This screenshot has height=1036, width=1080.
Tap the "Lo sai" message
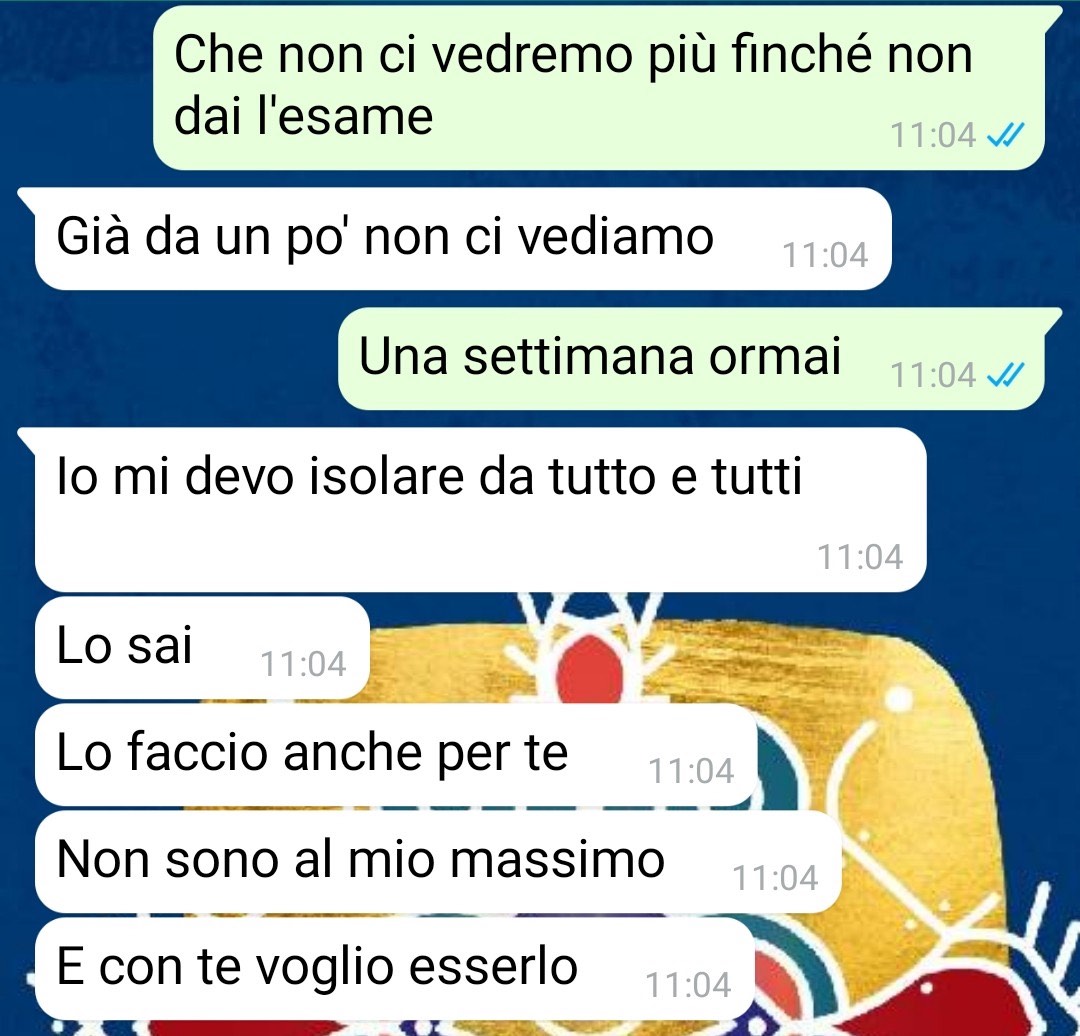[x=202, y=648]
